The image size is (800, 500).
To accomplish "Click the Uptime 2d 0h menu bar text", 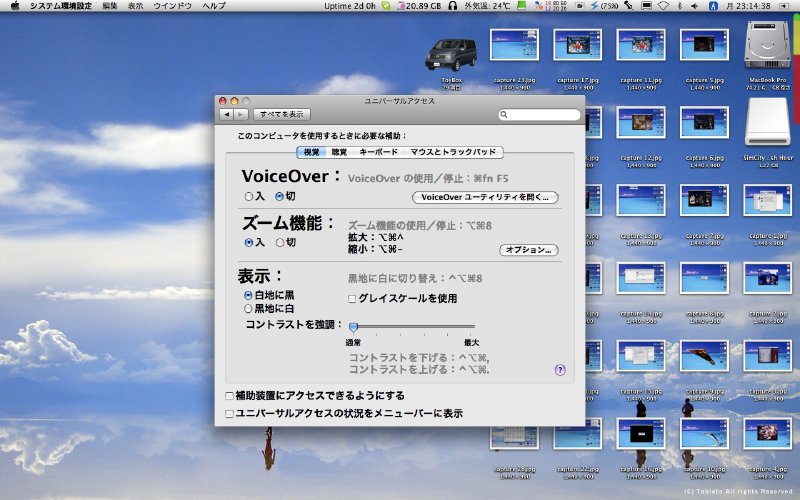I will click(350, 6).
